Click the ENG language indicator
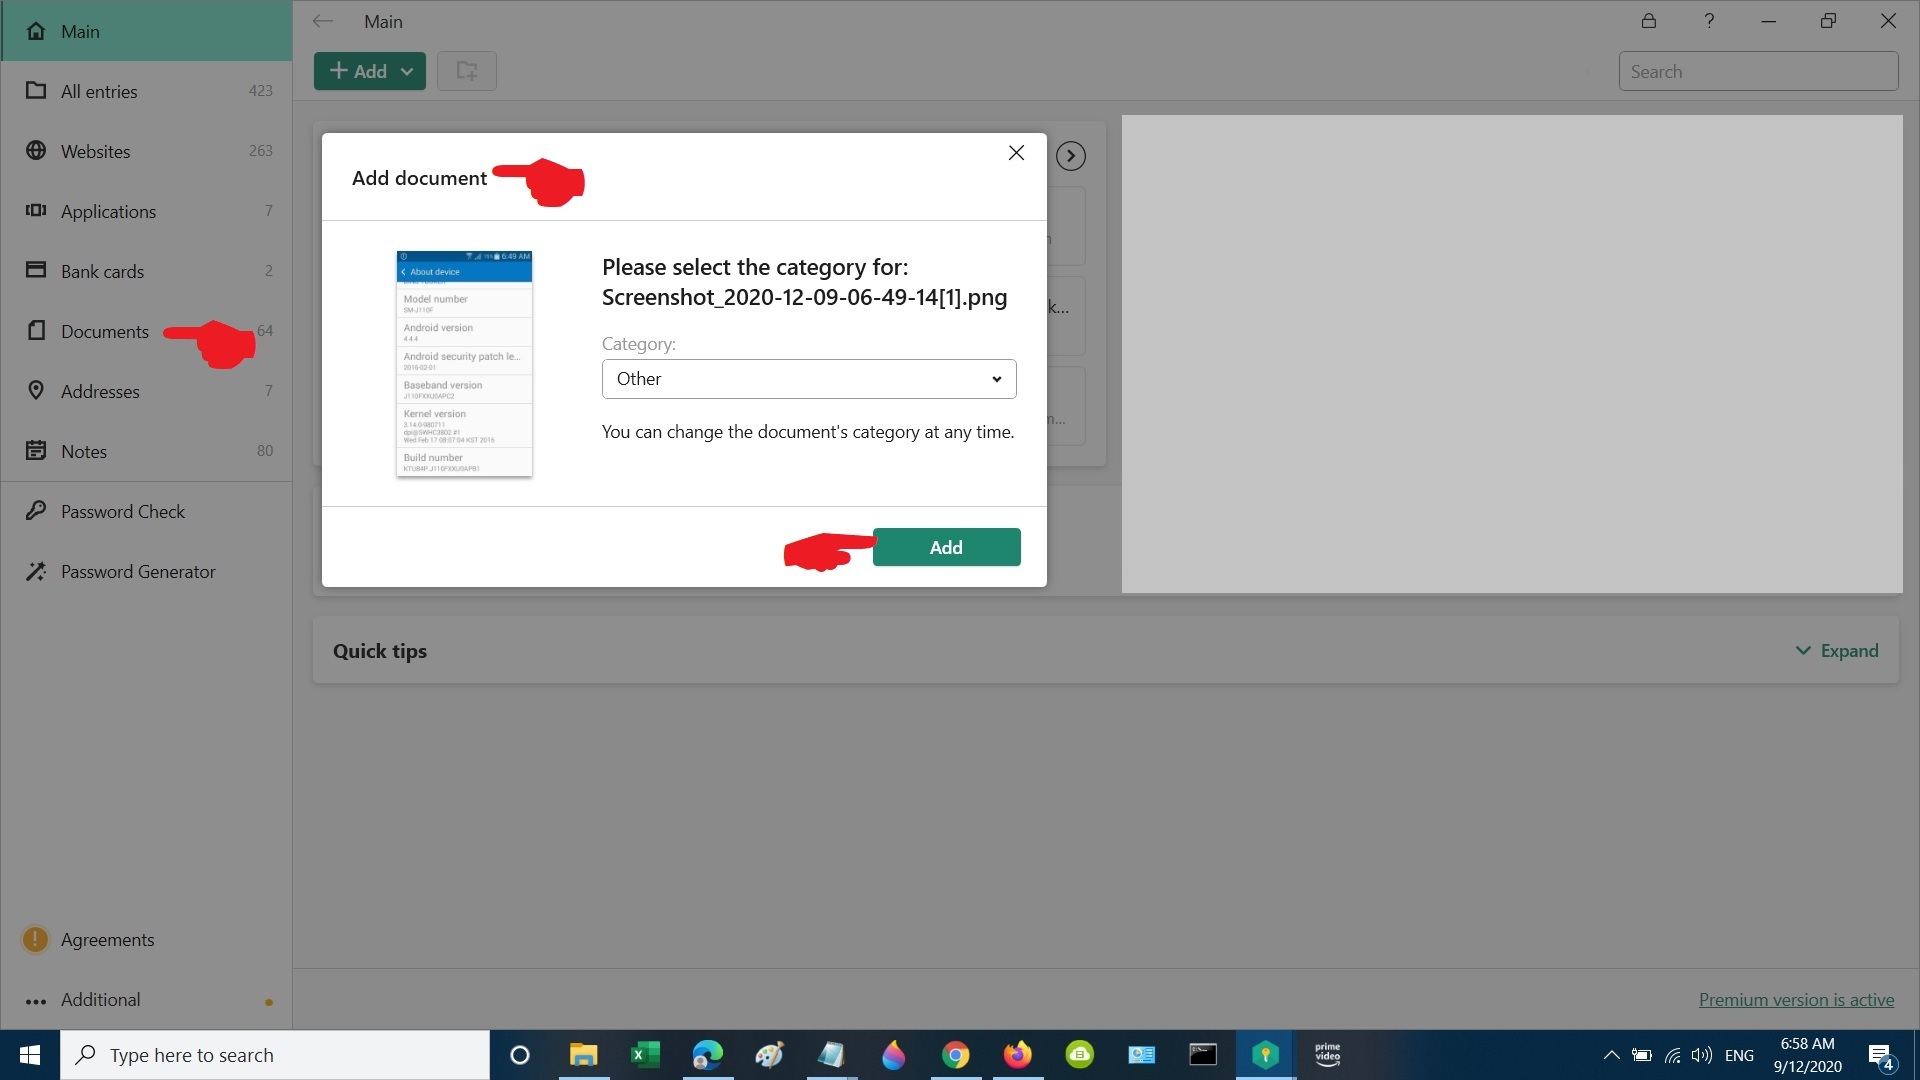This screenshot has width=1920, height=1080. pyautogui.click(x=1739, y=1055)
